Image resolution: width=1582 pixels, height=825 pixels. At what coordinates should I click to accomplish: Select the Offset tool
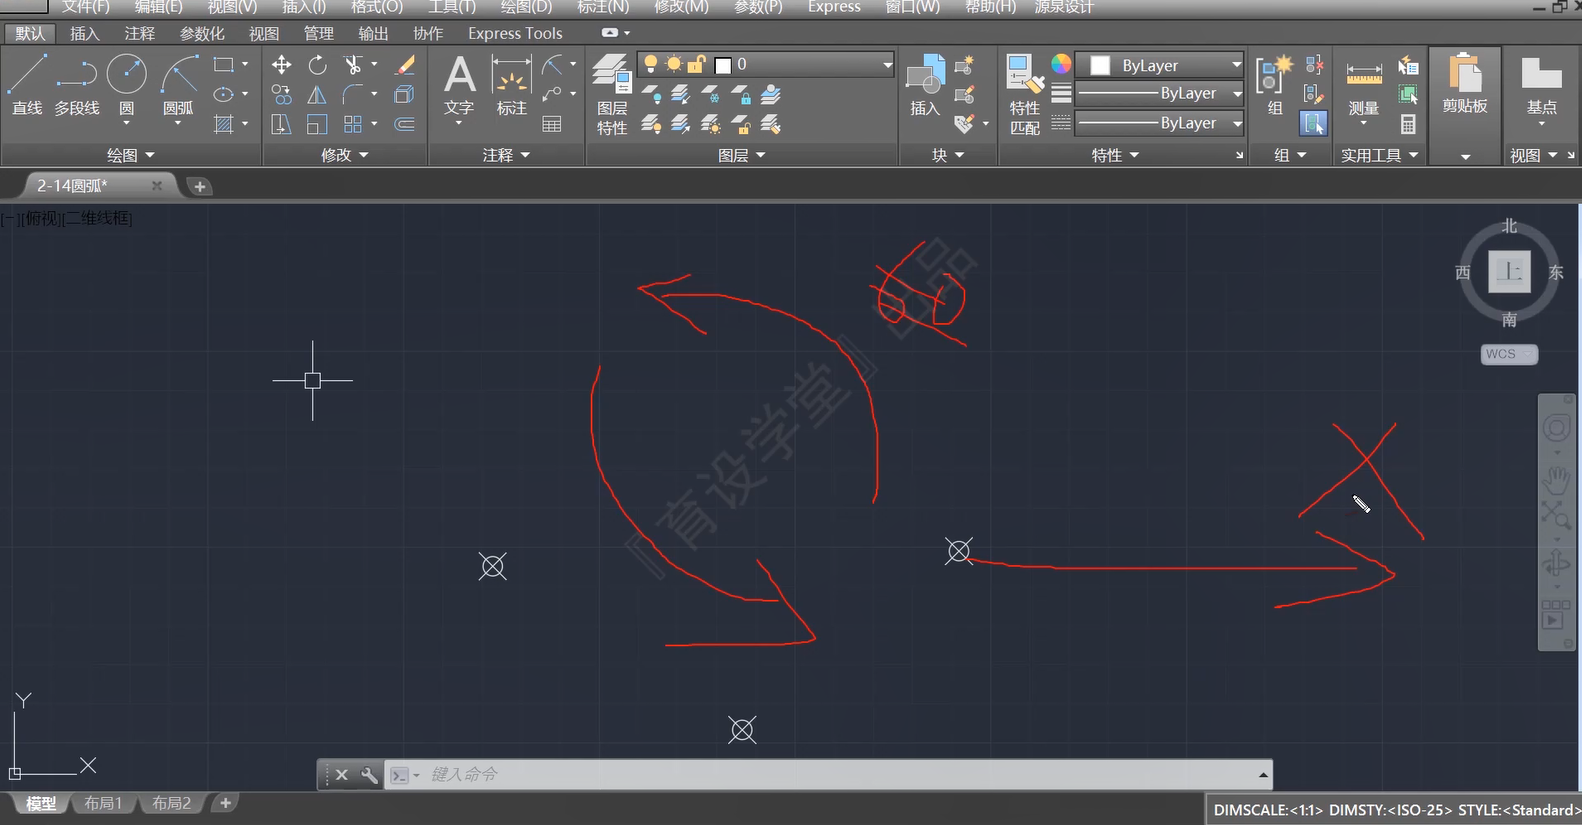point(405,124)
